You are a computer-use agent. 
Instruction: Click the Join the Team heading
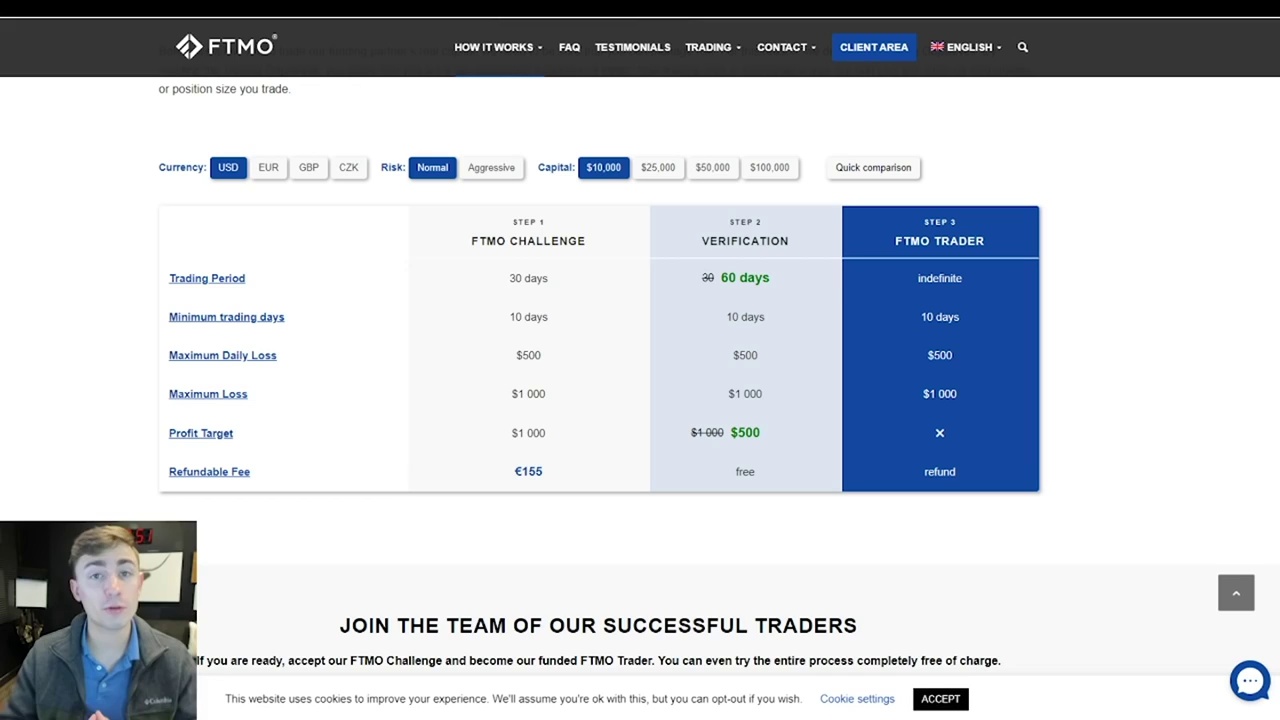(598, 626)
